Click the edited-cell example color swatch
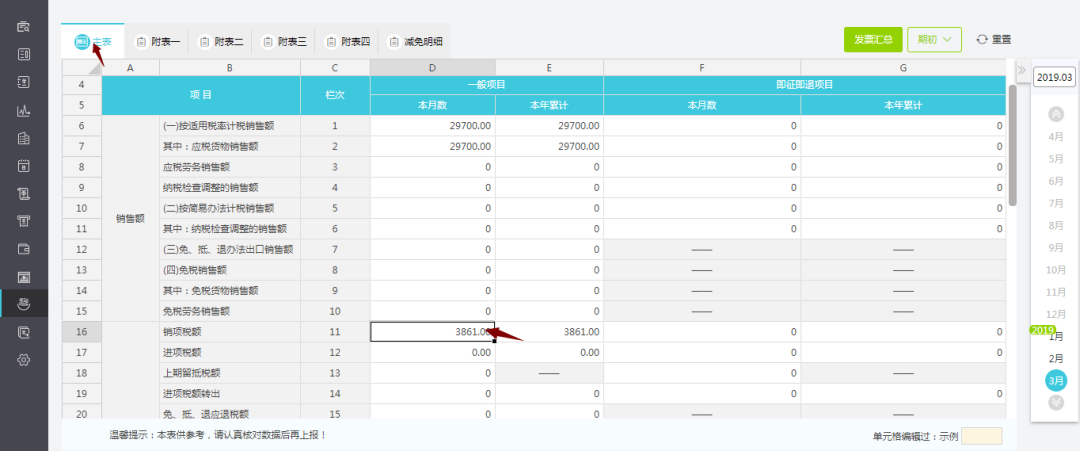1080x451 pixels. point(981,436)
